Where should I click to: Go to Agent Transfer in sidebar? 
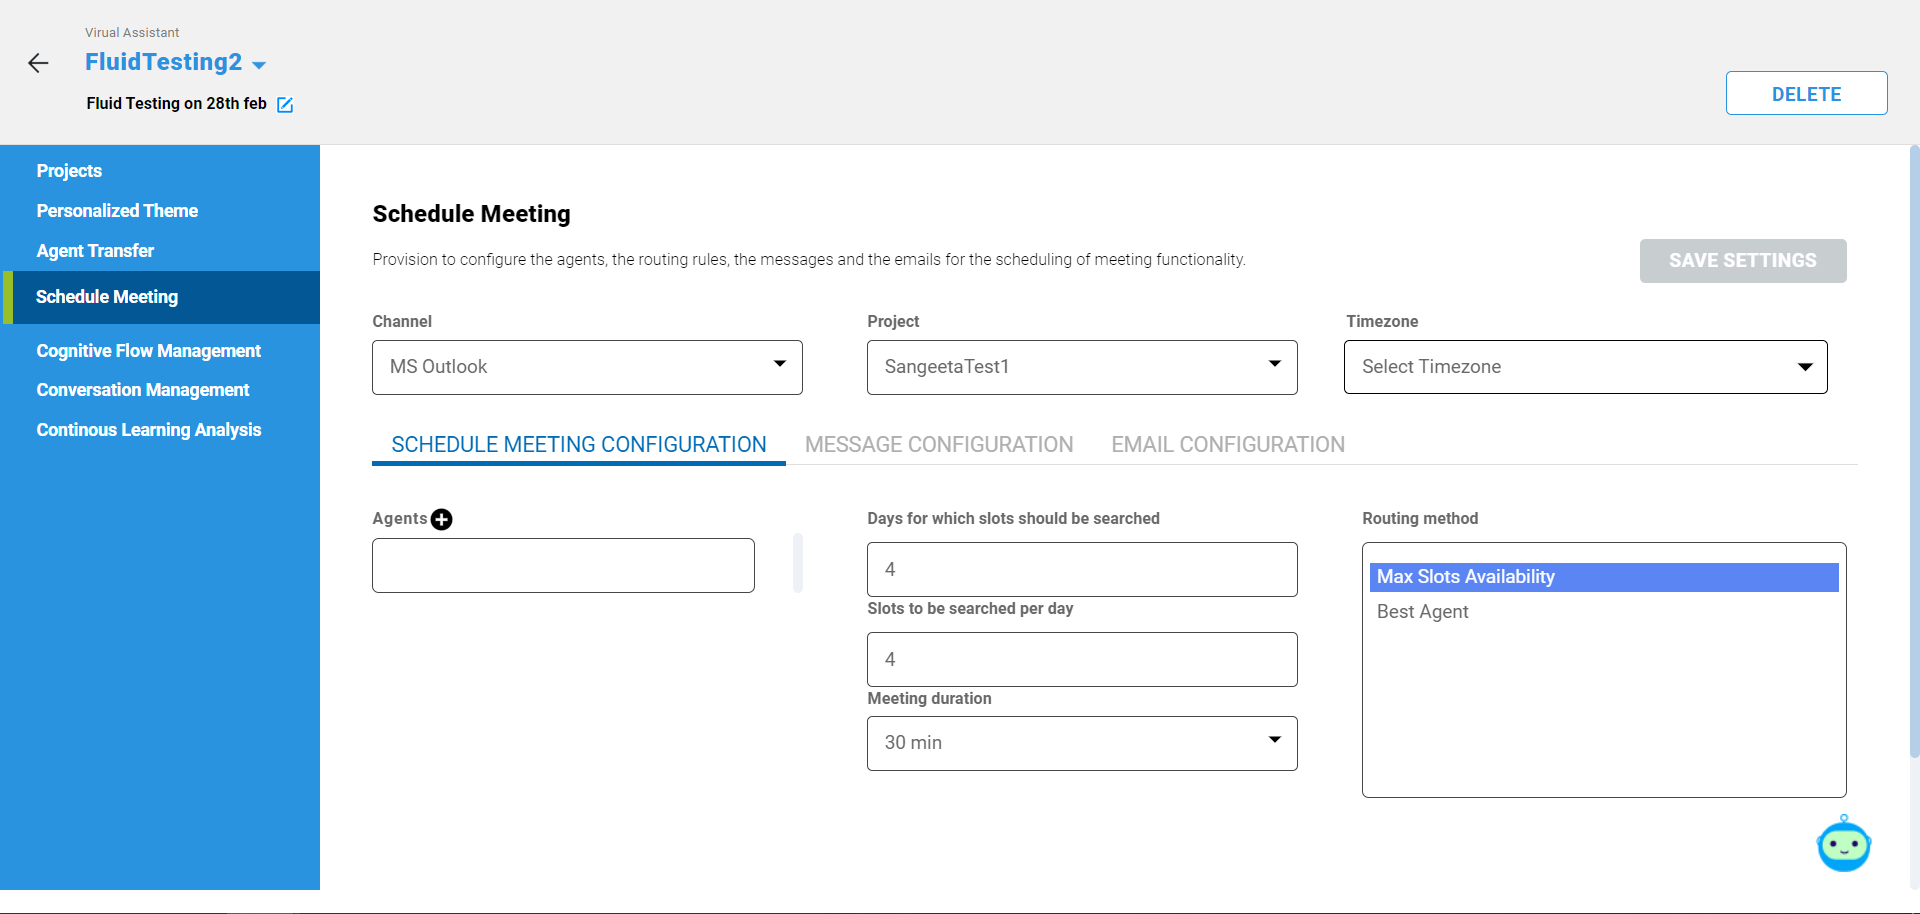point(95,251)
